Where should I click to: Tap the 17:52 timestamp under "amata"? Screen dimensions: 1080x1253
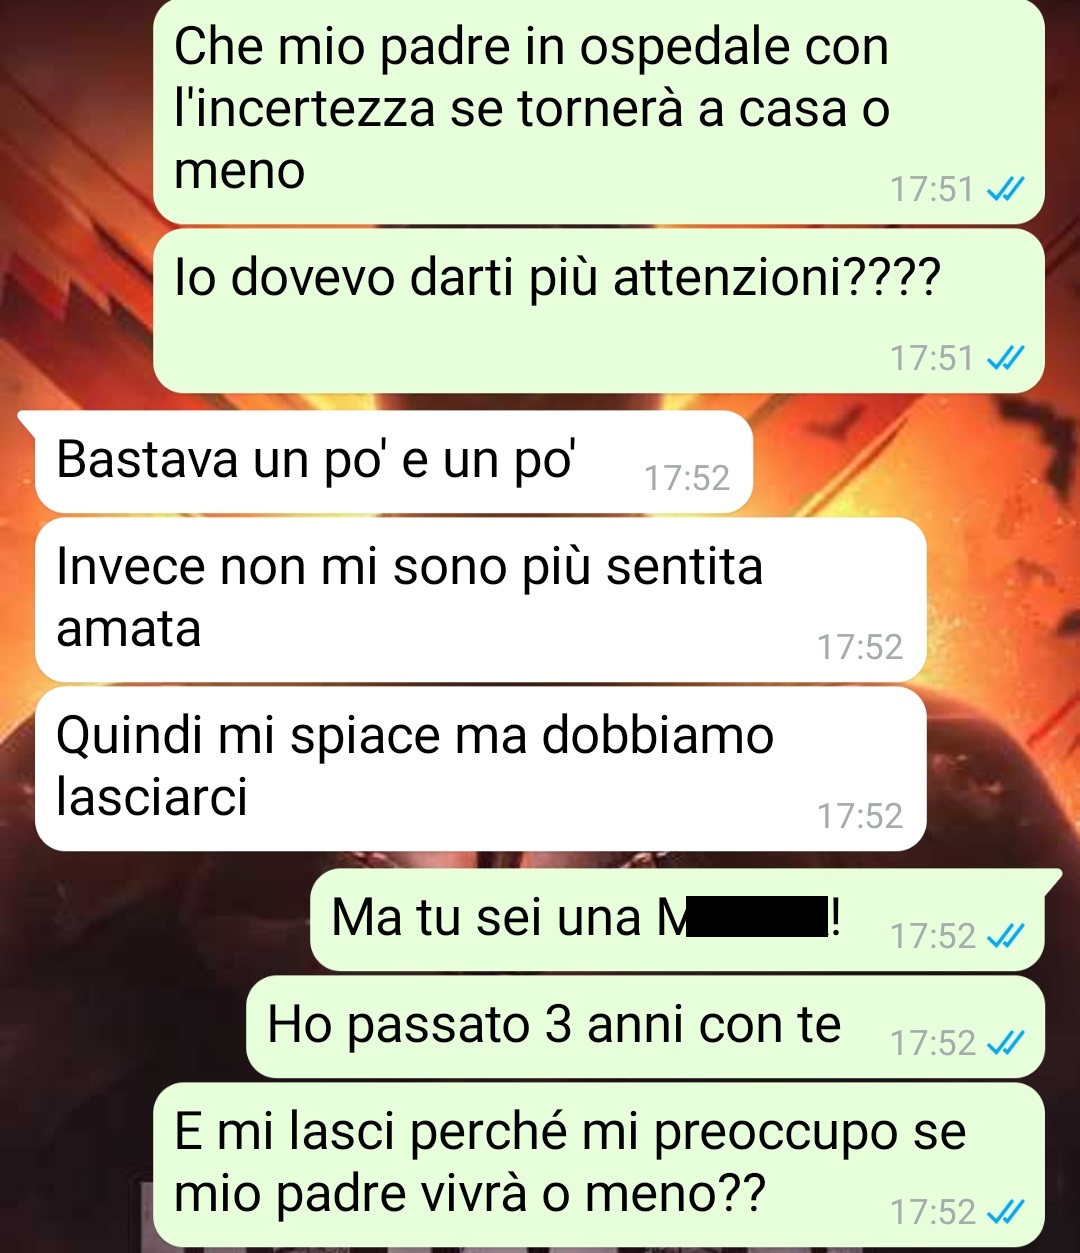click(860, 647)
